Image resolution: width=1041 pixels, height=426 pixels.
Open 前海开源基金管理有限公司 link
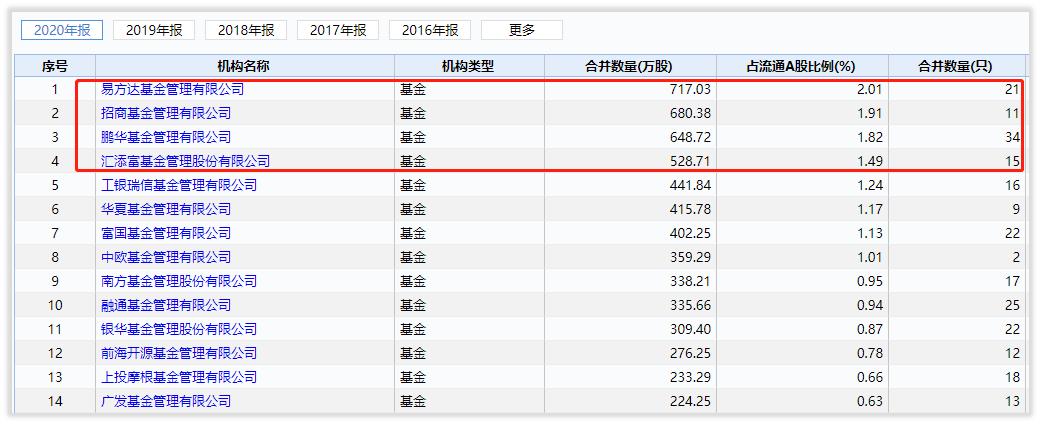point(179,353)
